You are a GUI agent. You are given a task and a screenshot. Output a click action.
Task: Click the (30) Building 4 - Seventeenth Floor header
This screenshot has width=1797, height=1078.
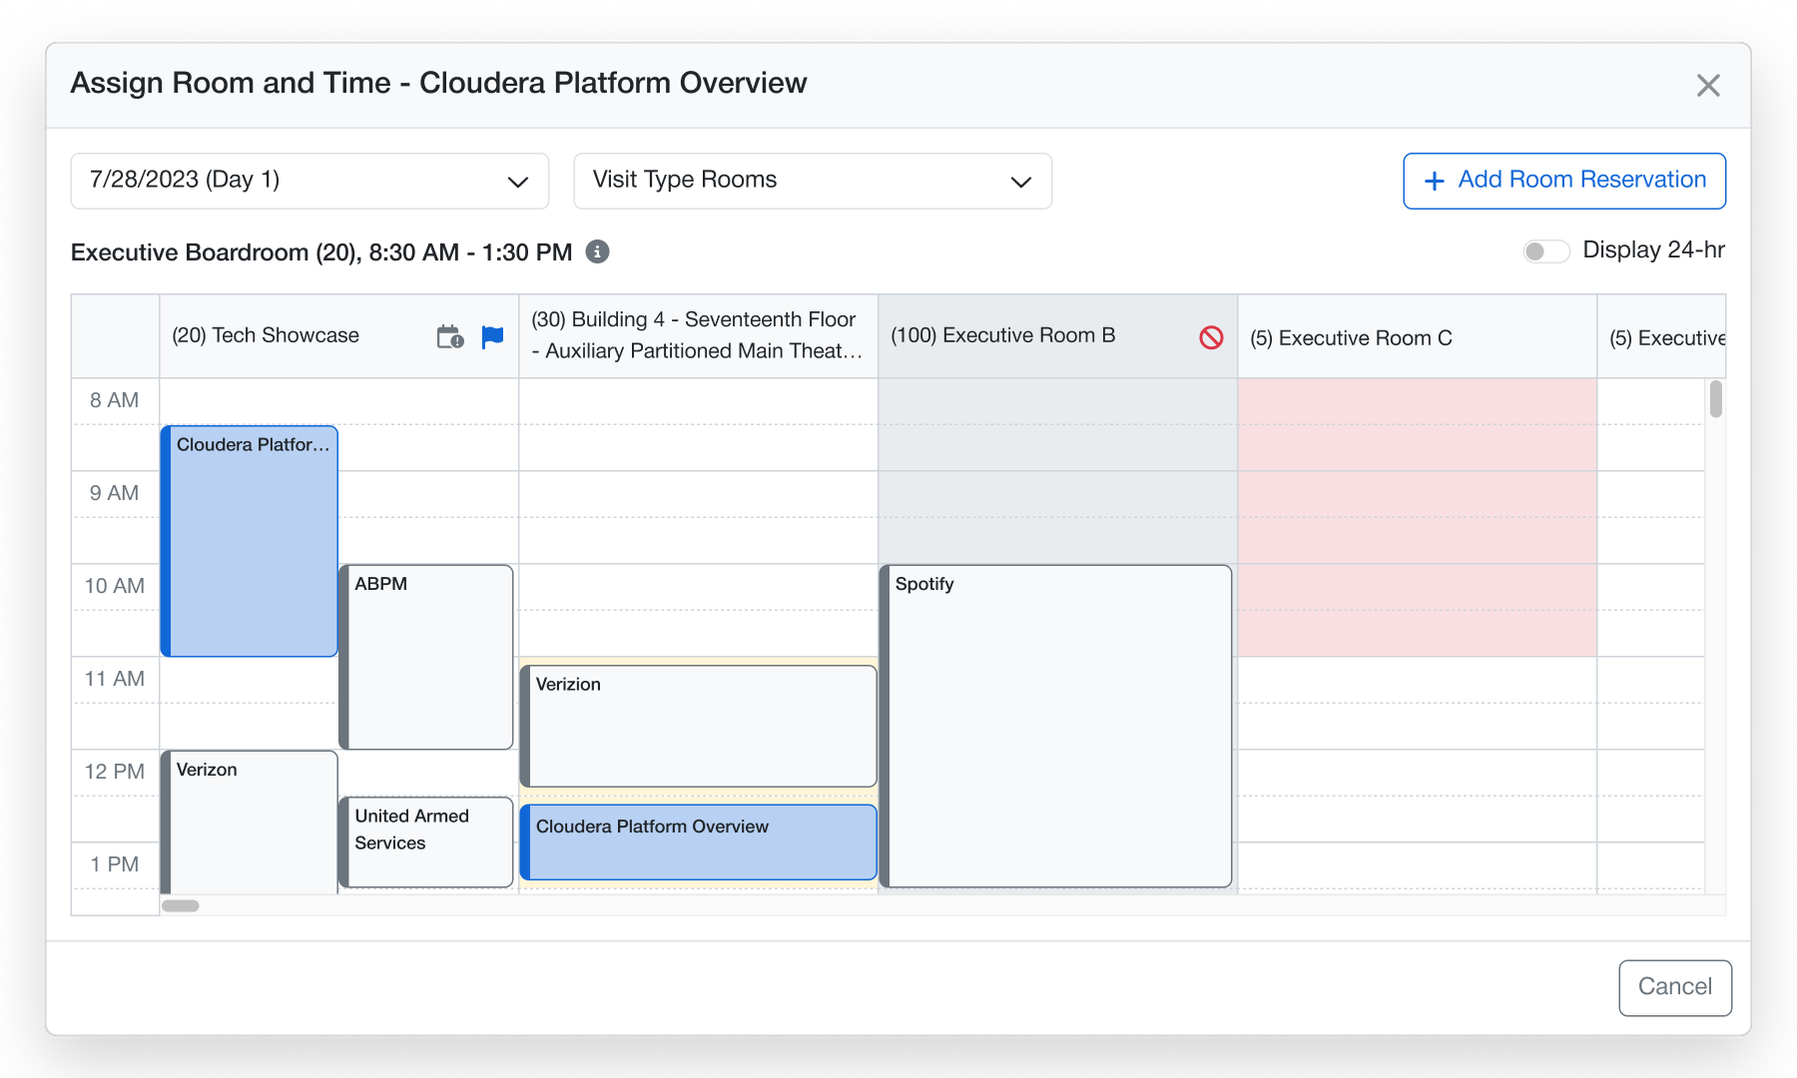pos(697,335)
